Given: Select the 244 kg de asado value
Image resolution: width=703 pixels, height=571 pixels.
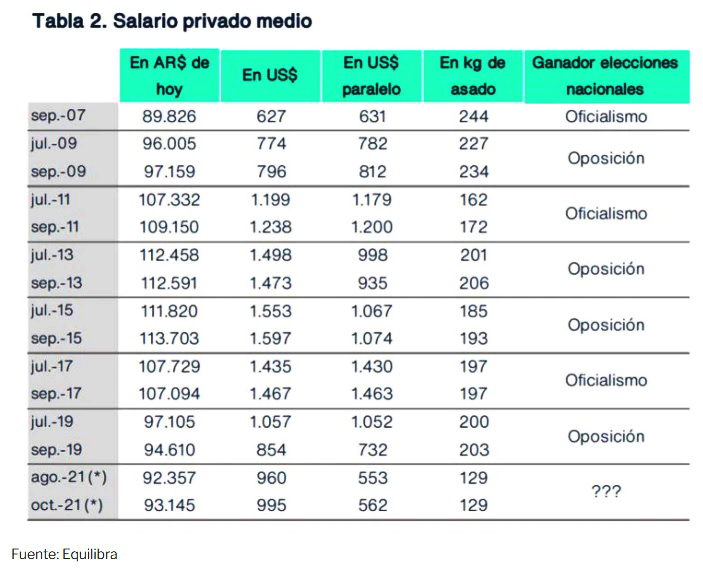Looking at the screenshot, I should point(473,116).
